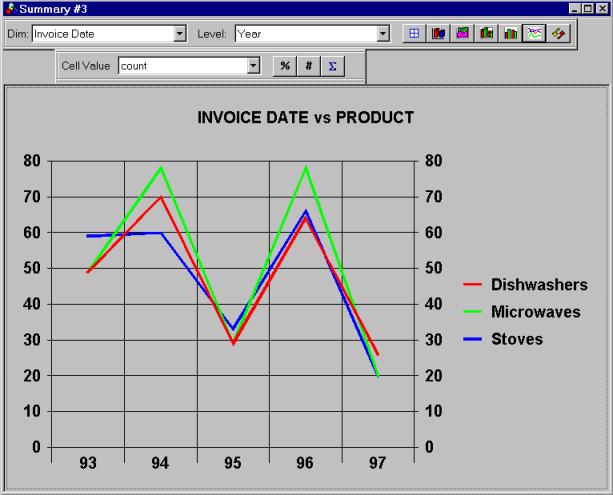Choose the green and magenta area chart icon
The height and width of the screenshot is (495, 613).
pos(462,33)
